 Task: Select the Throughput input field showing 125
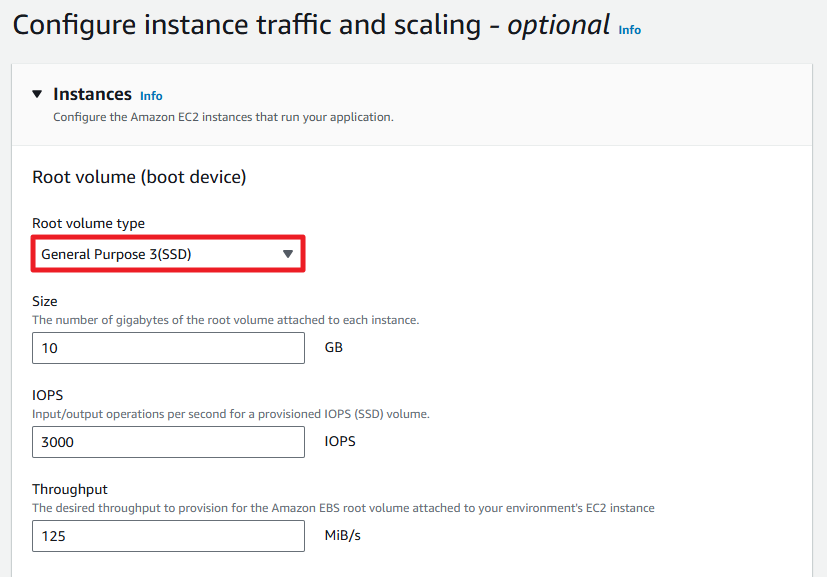[x=168, y=536]
